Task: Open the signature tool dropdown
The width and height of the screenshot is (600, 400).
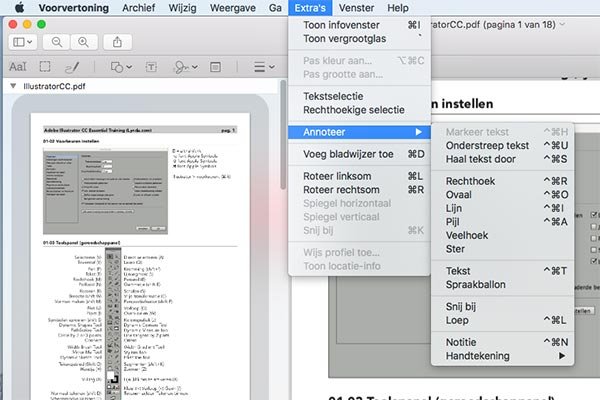Action: pos(185,67)
